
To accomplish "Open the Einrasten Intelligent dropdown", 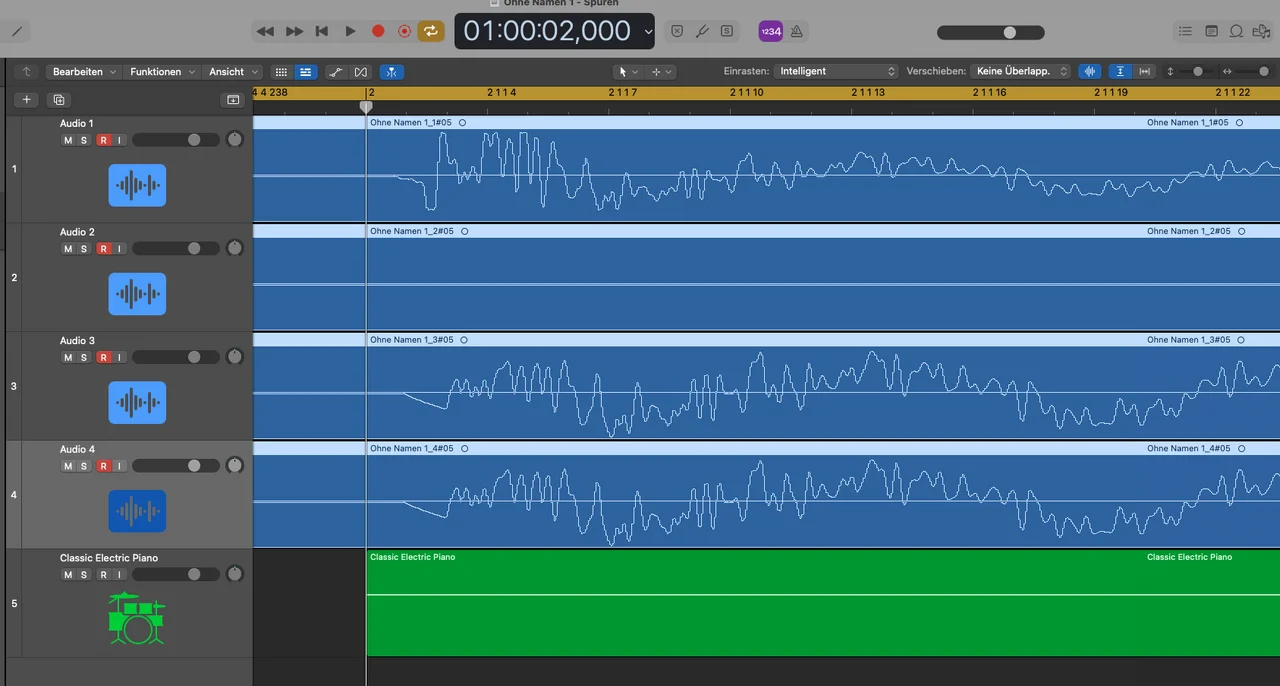I will click(x=837, y=72).
